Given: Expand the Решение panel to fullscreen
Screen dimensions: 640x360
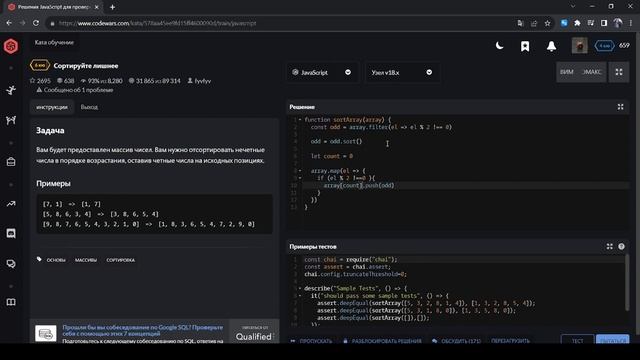Looking at the screenshot, I should click(620, 107).
